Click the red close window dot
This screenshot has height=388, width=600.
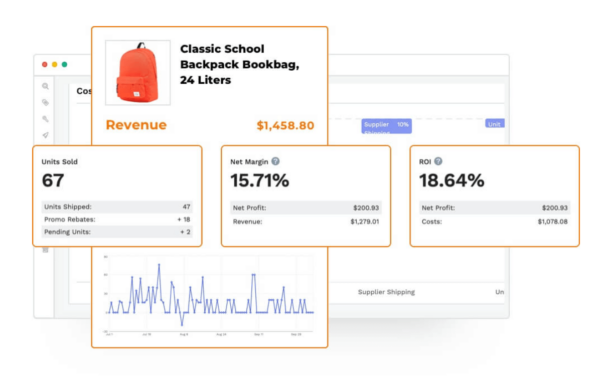[45, 64]
